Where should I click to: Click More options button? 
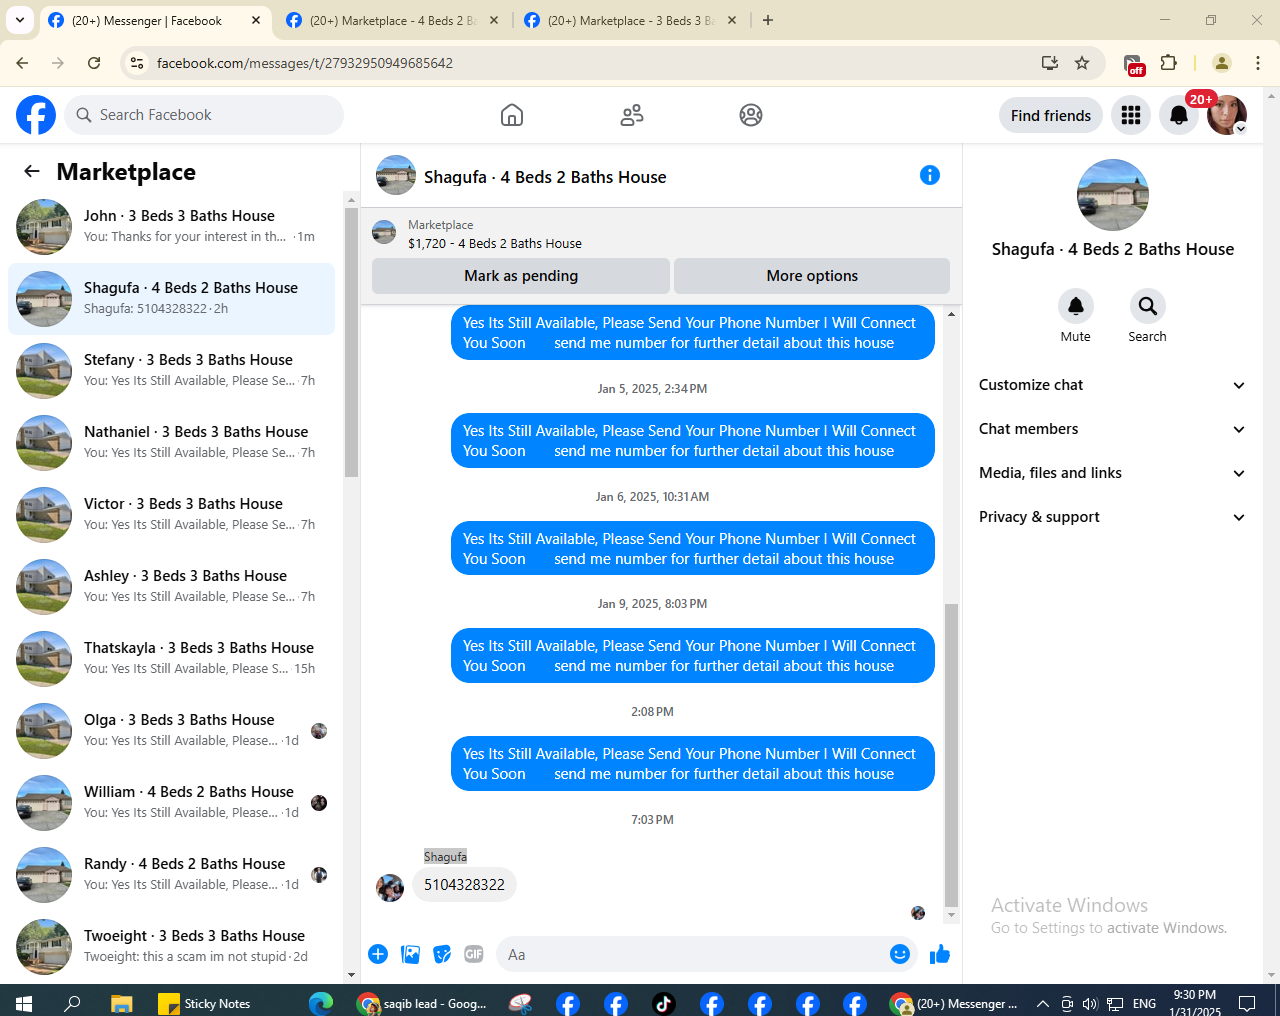812,276
